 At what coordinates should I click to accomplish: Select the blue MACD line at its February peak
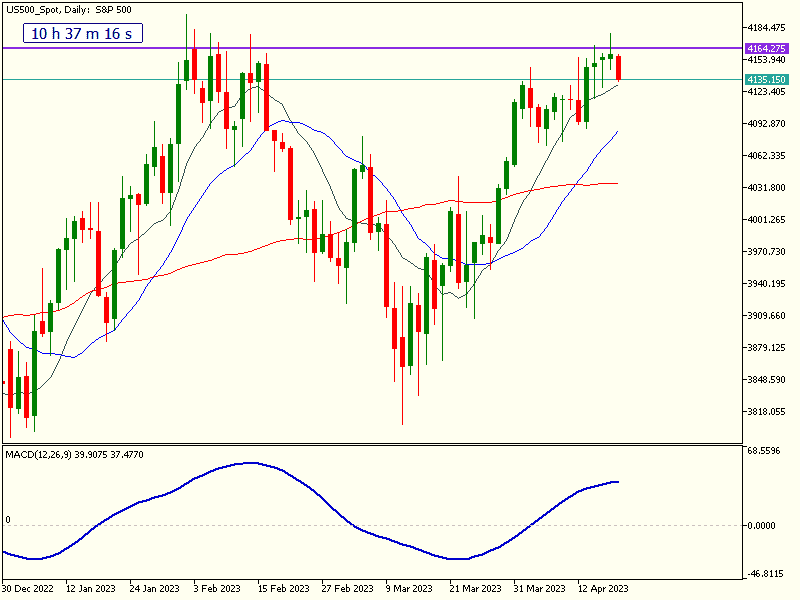(248, 463)
